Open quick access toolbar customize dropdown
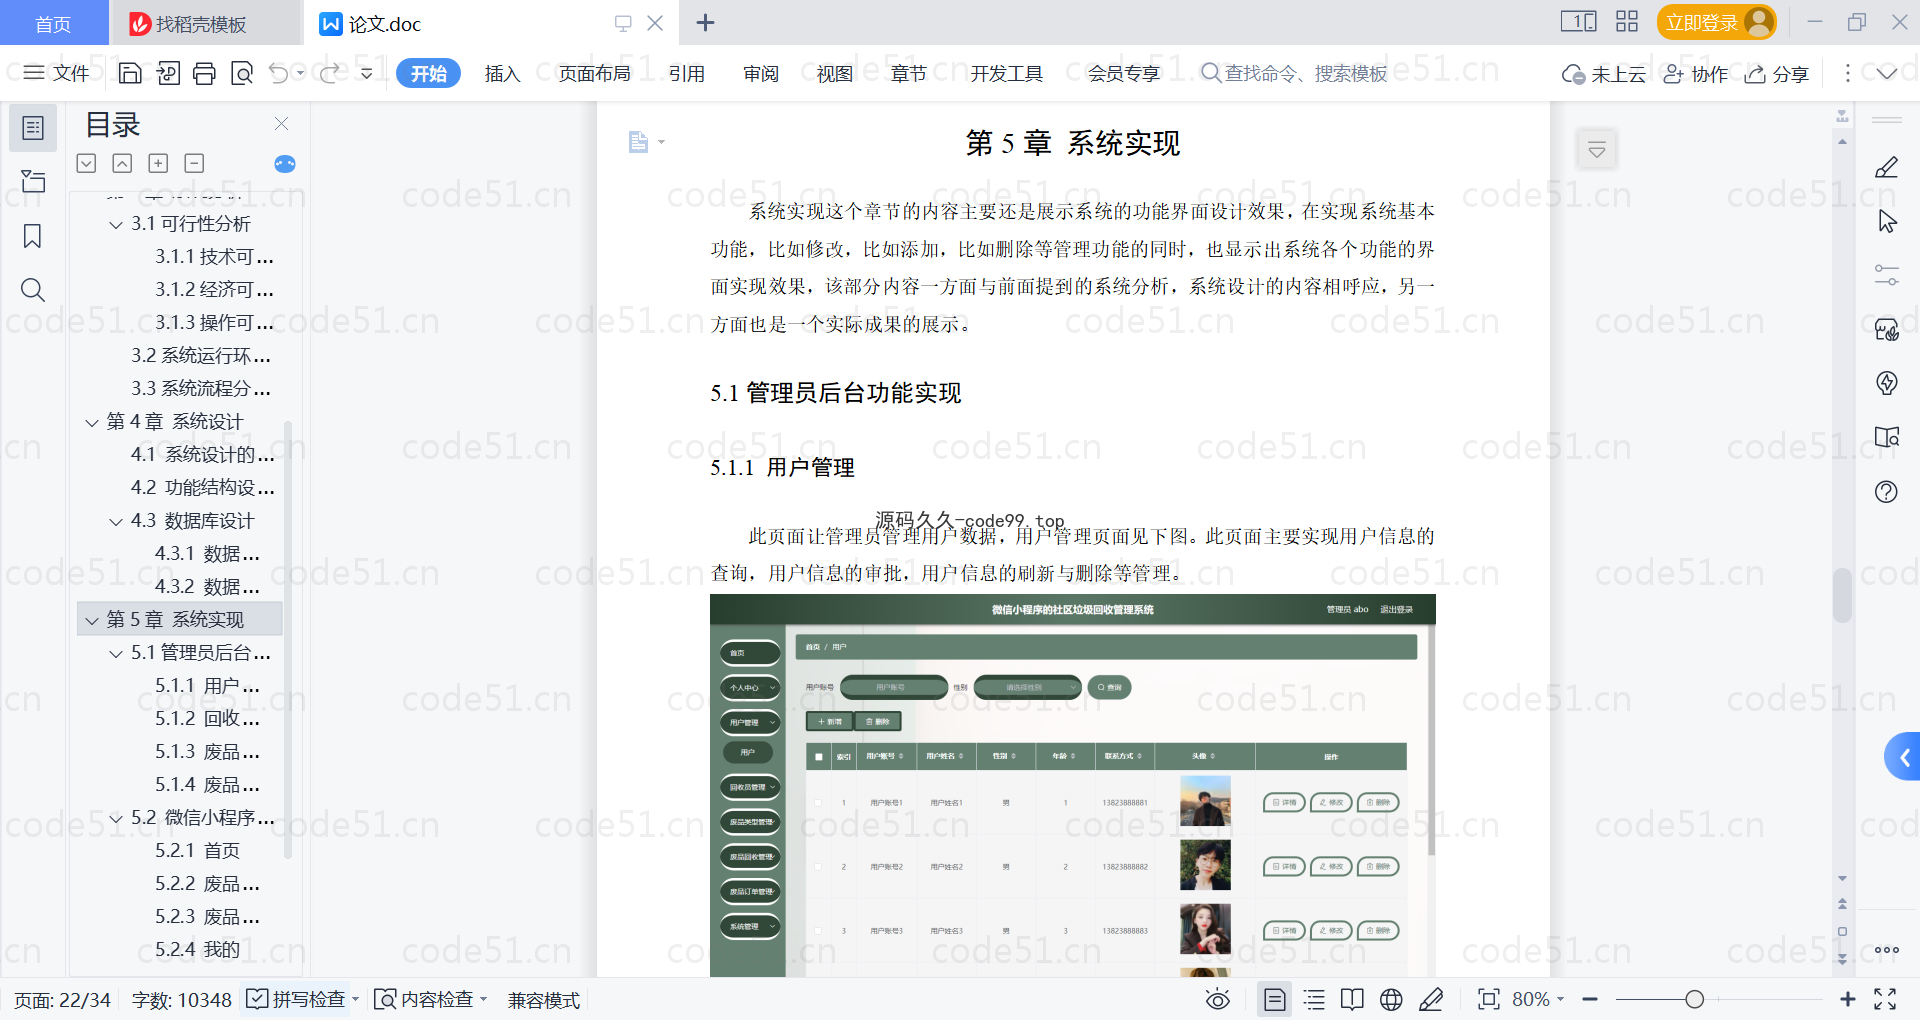 click(366, 73)
